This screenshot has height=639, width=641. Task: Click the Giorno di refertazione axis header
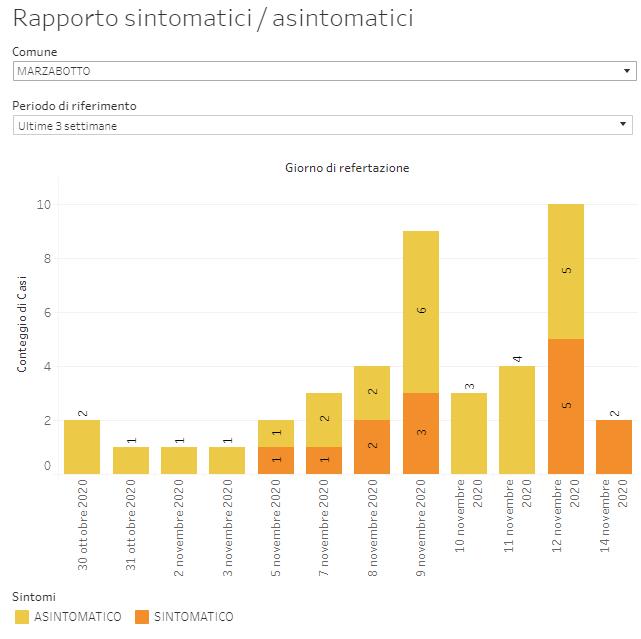click(346, 168)
